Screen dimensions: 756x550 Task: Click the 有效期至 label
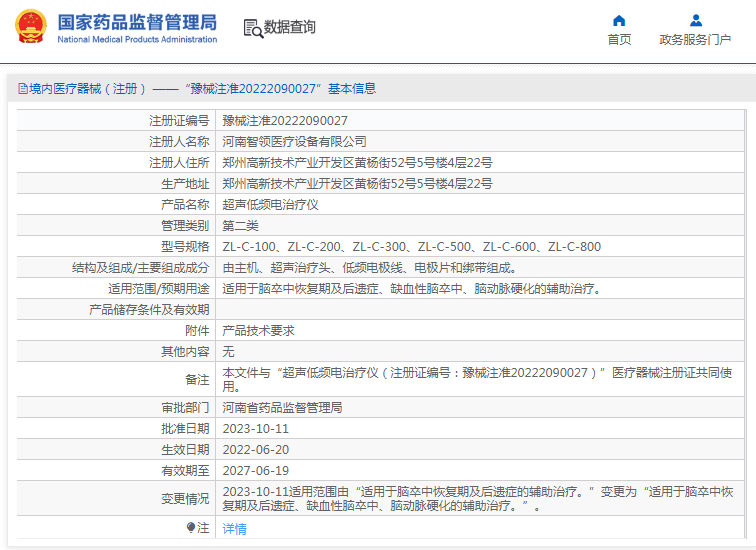[x=185, y=471]
